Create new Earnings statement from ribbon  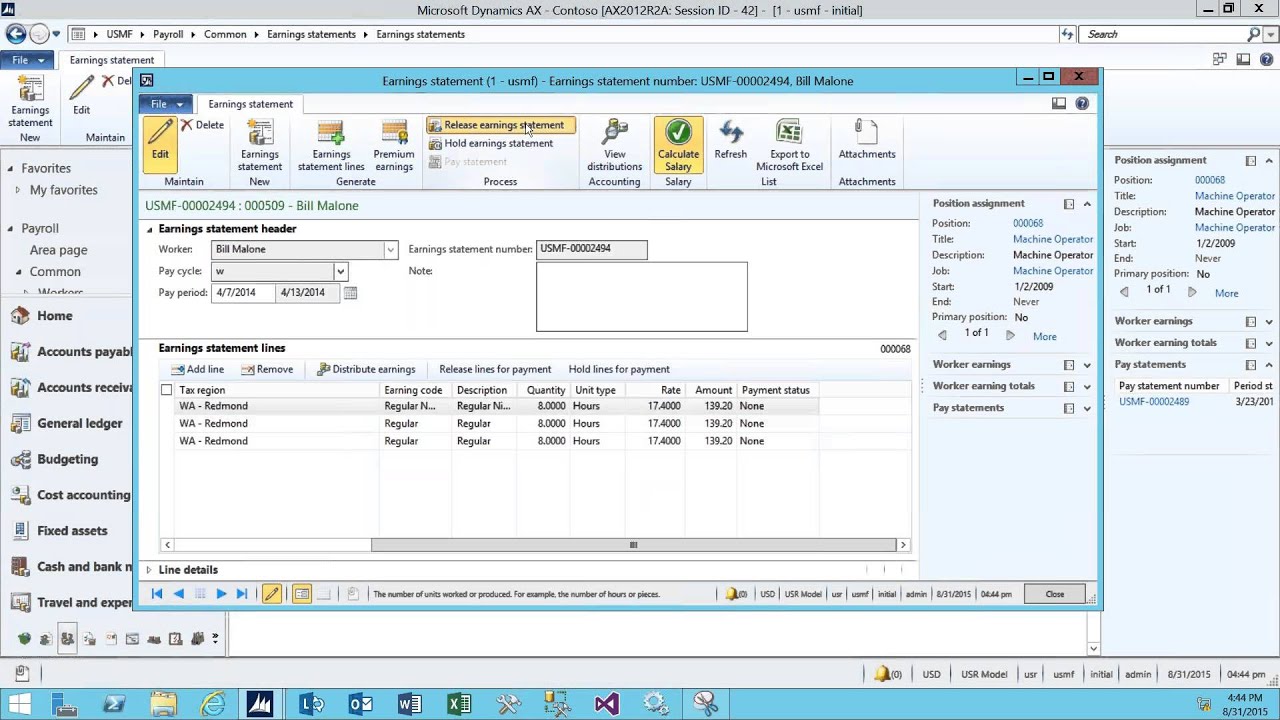[259, 146]
